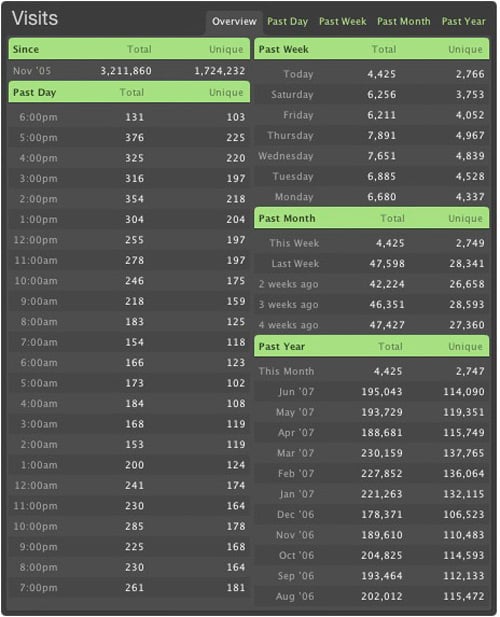The width and height of the screenshot is (500, 617).
Task: Switch to the Past Day tab
Action: [x=287, y=21]
